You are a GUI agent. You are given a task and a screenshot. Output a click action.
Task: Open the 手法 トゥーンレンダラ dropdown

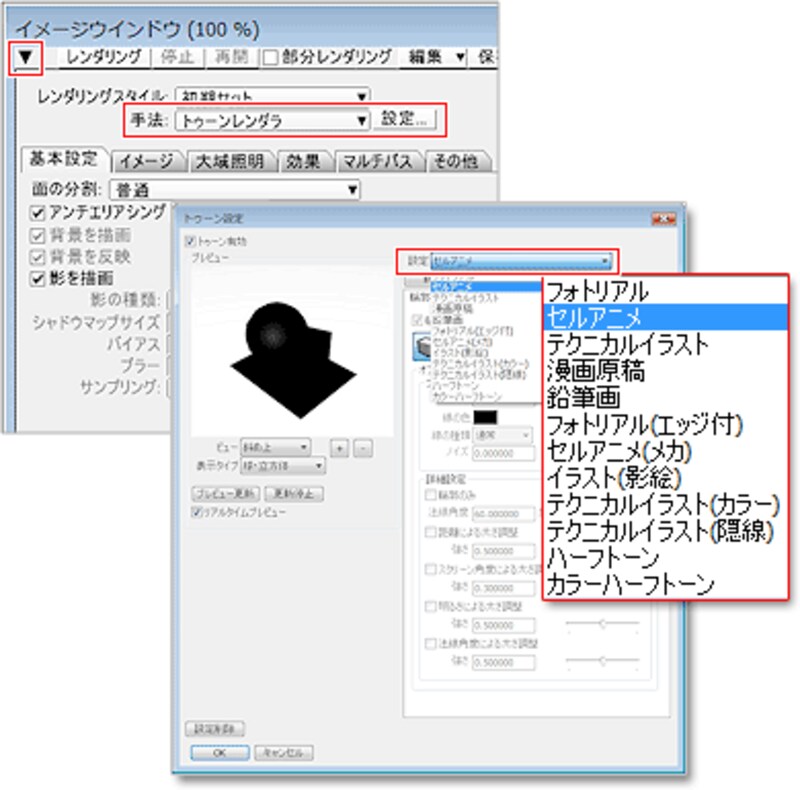pyautogui.click(x=272, y=120)
